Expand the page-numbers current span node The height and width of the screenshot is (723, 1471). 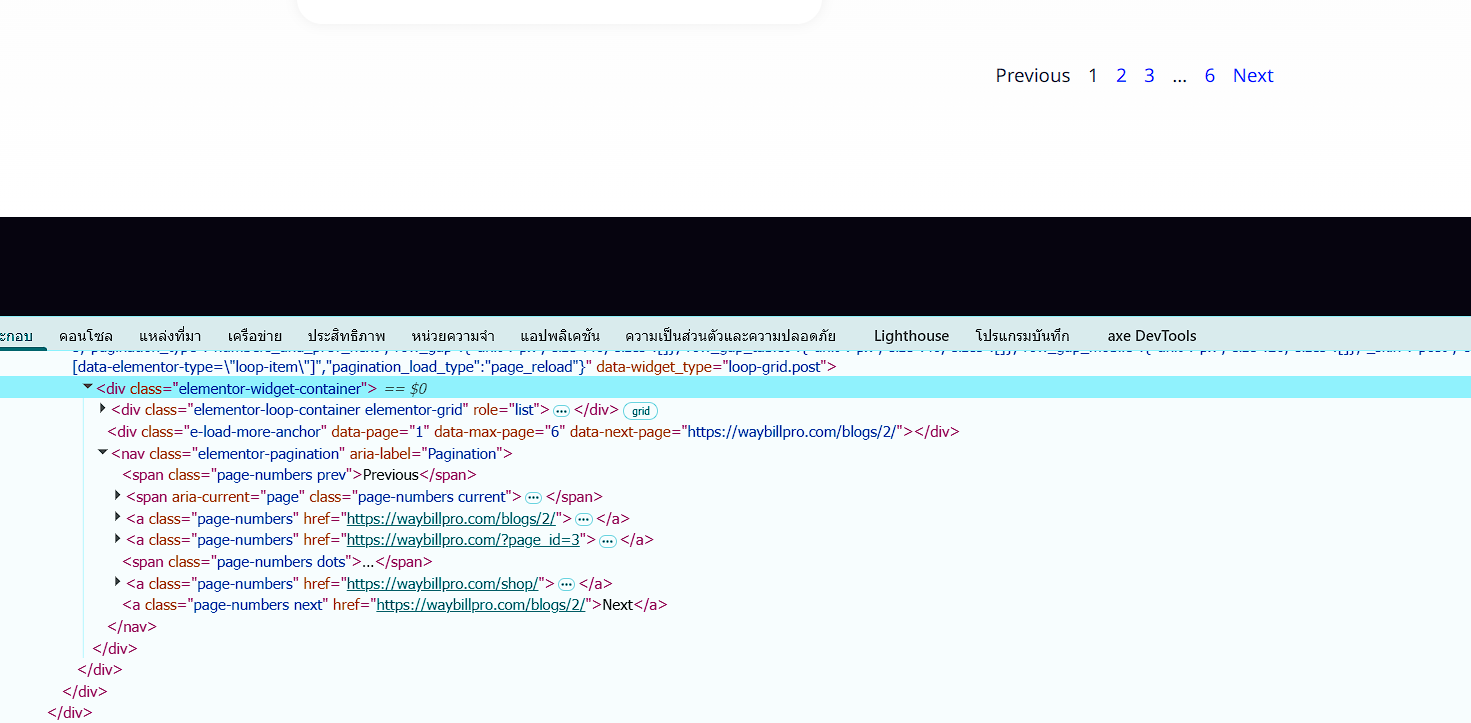118,496
